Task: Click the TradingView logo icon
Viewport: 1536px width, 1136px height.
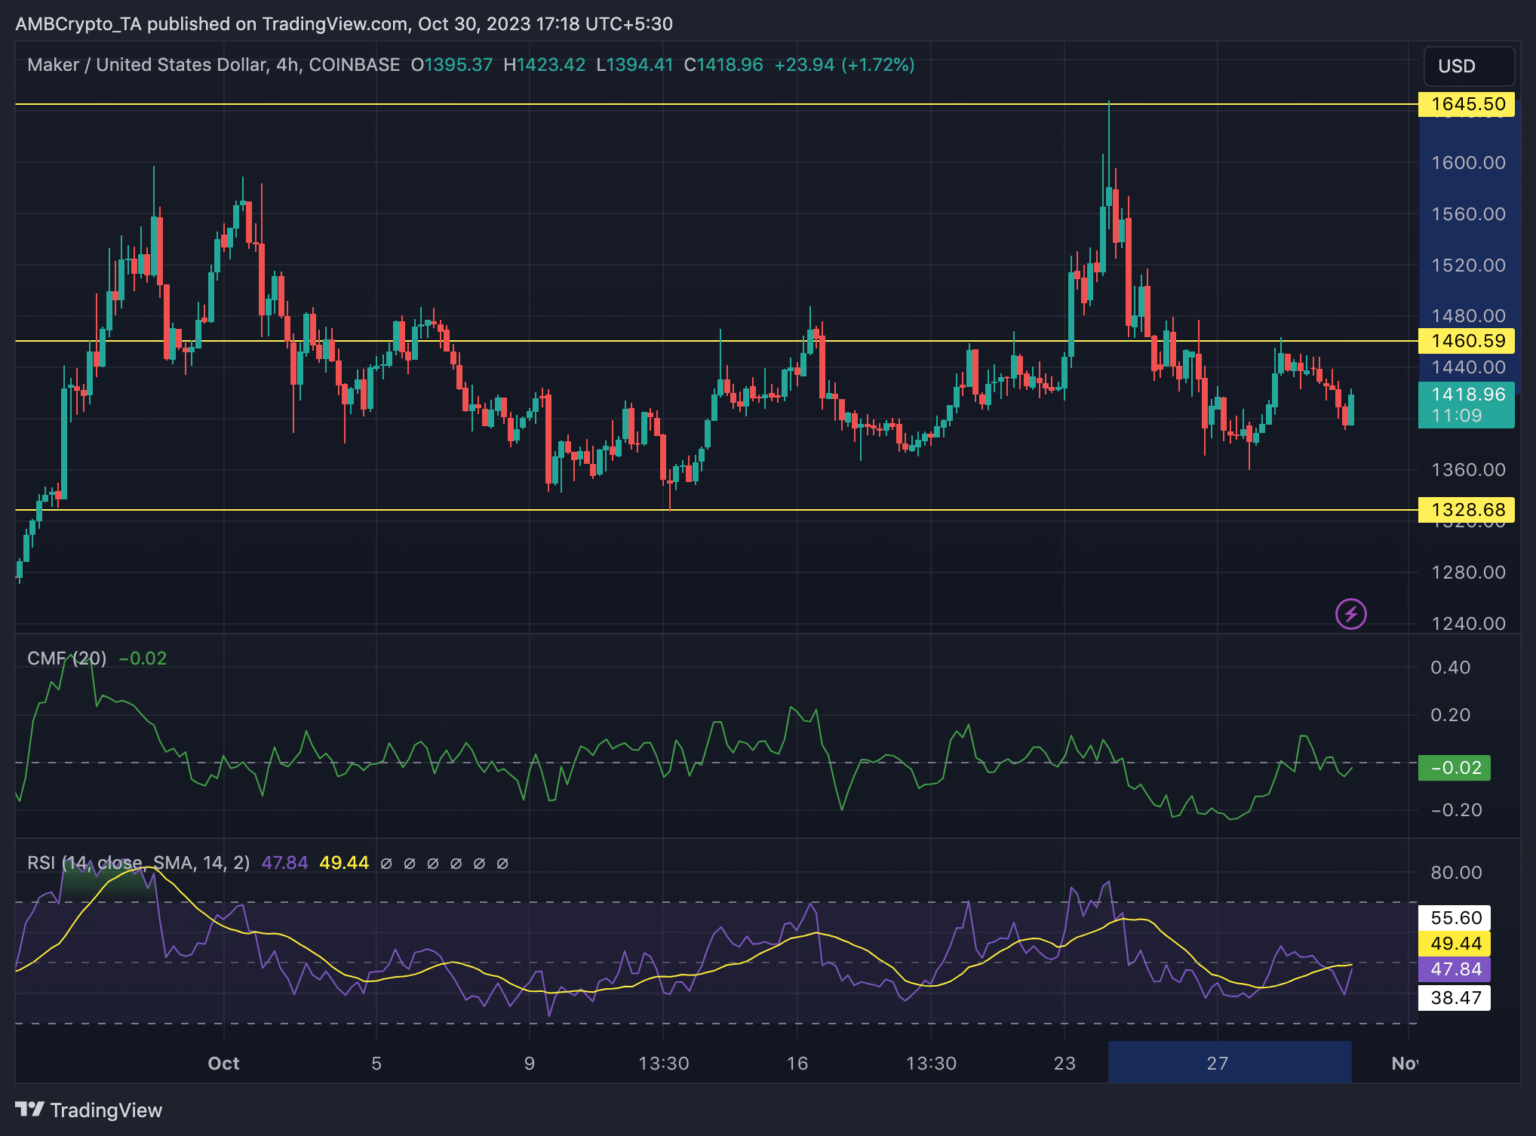Action: [x=30, y=1110]
